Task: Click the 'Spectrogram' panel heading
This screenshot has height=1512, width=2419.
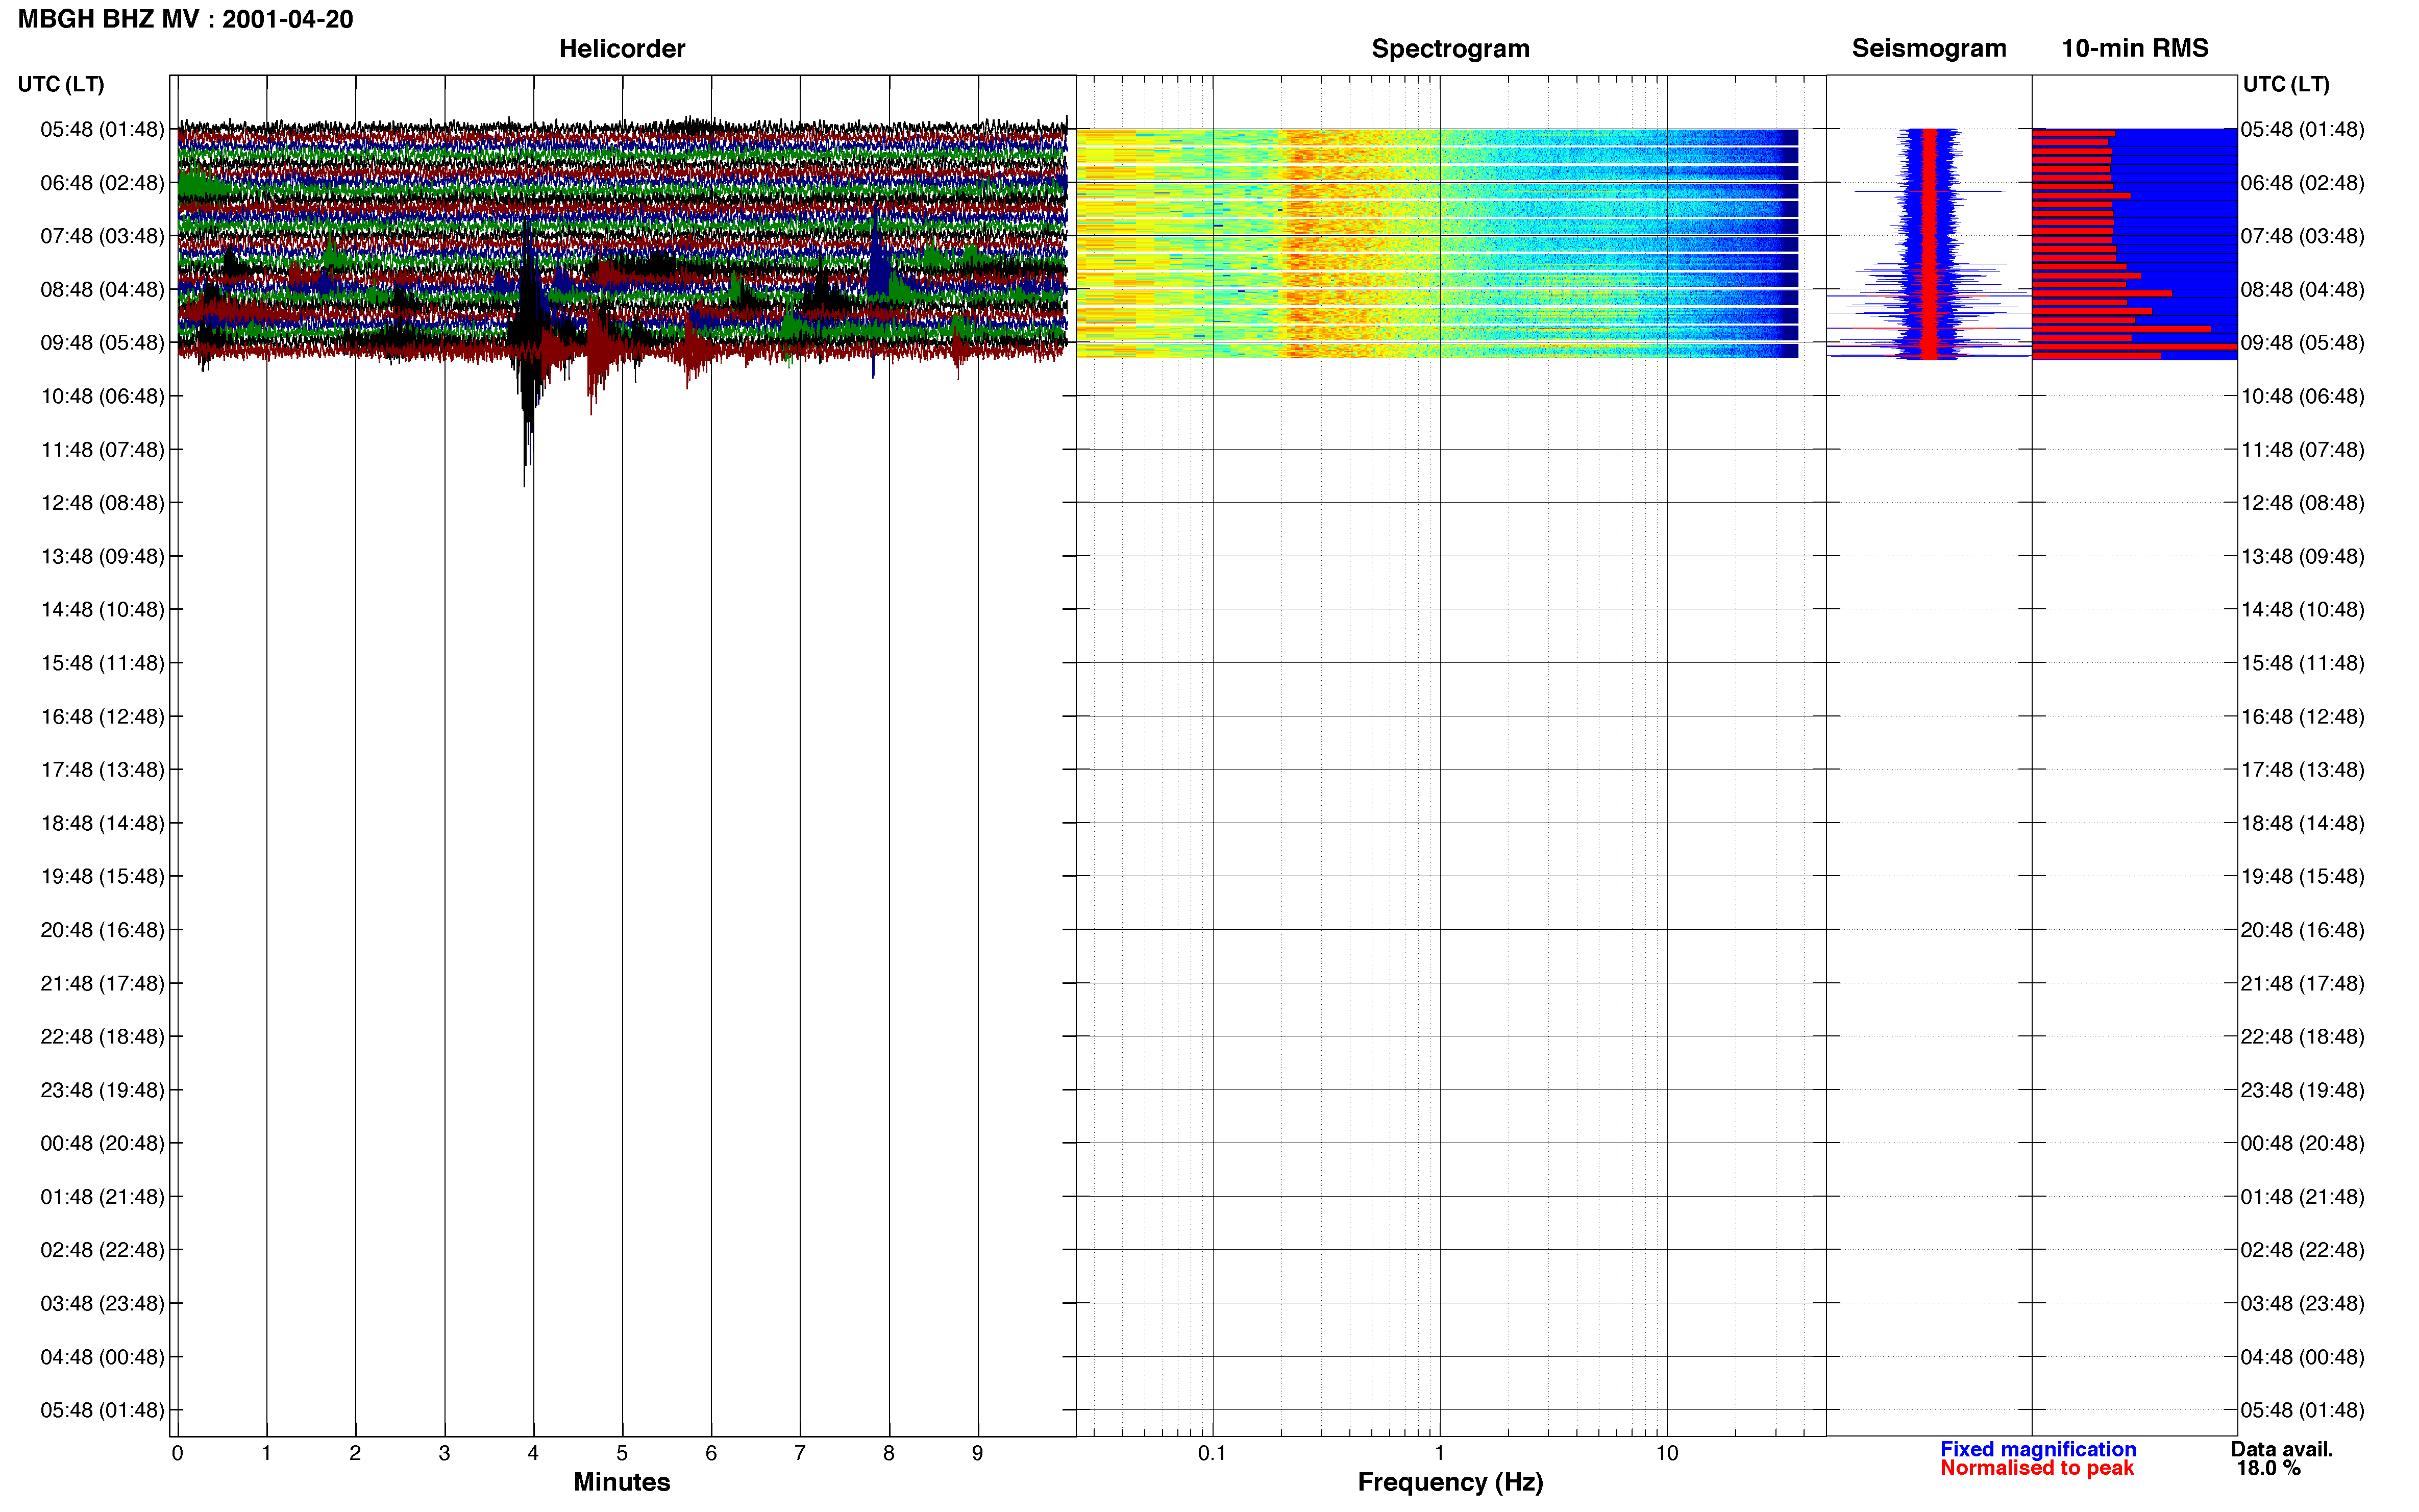Action: [1450, 49]
